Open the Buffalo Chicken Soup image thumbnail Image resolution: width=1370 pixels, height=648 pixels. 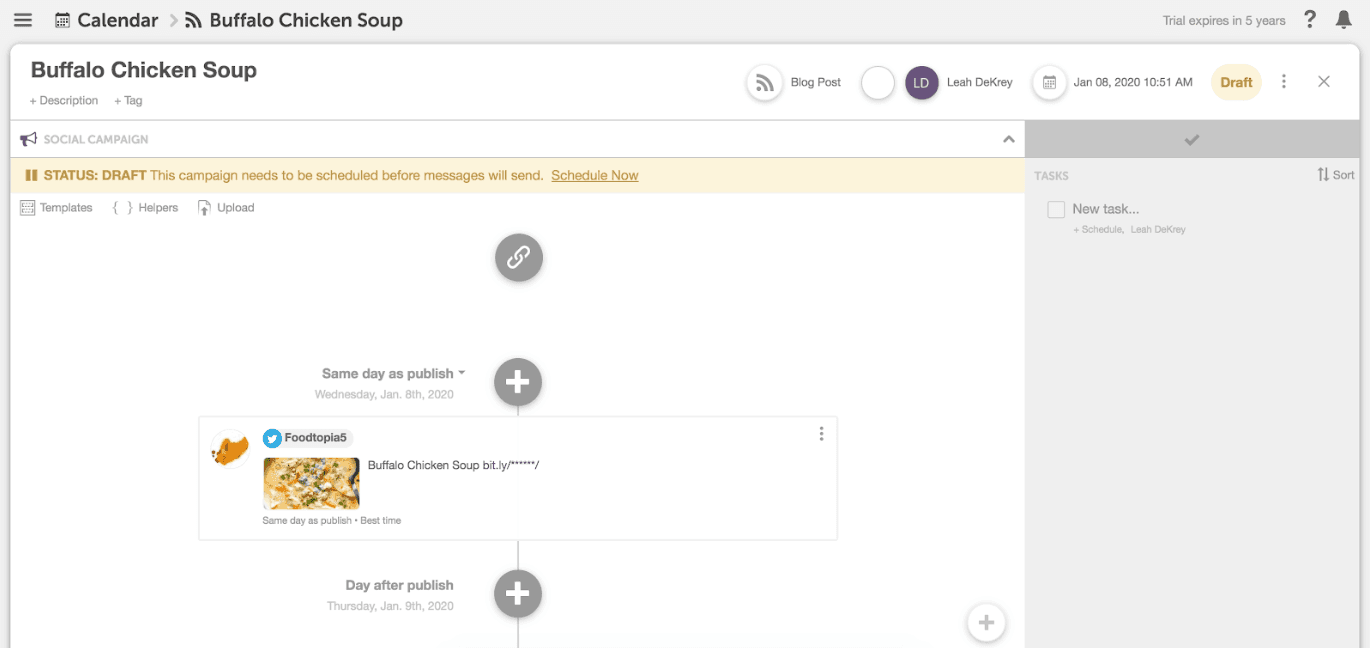311,484
